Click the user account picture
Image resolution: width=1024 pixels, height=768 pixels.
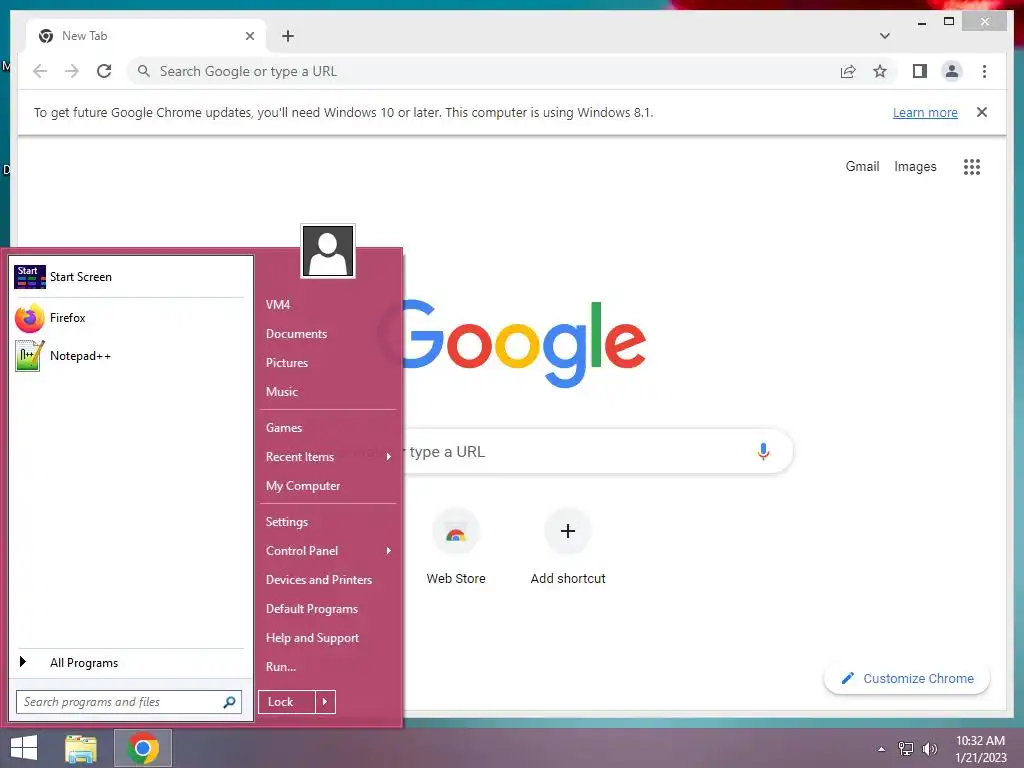[328, 251]
